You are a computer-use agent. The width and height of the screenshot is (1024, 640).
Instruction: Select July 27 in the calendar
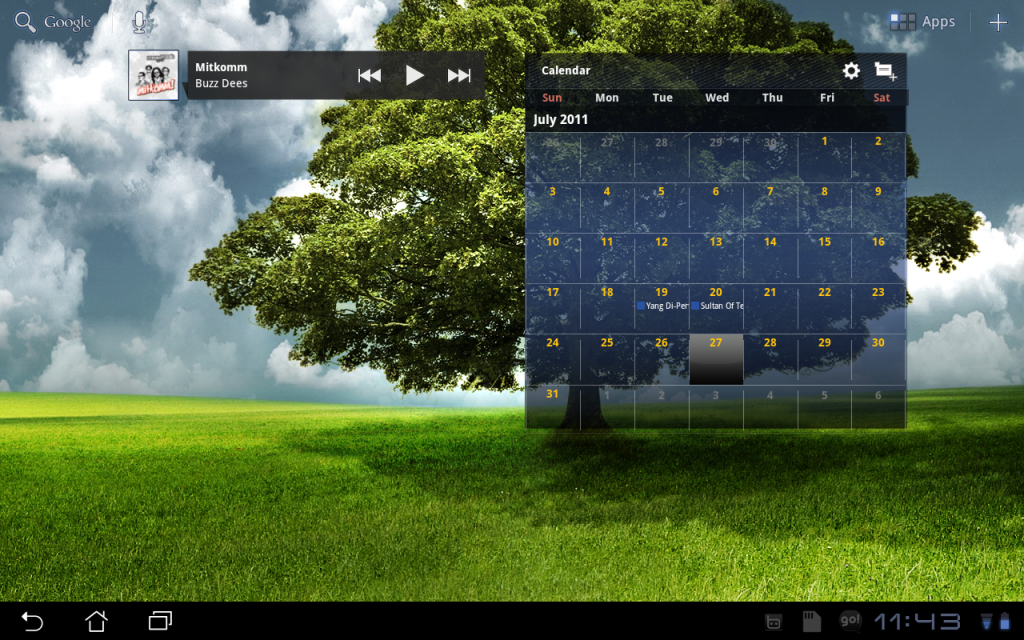pos(716,359)
